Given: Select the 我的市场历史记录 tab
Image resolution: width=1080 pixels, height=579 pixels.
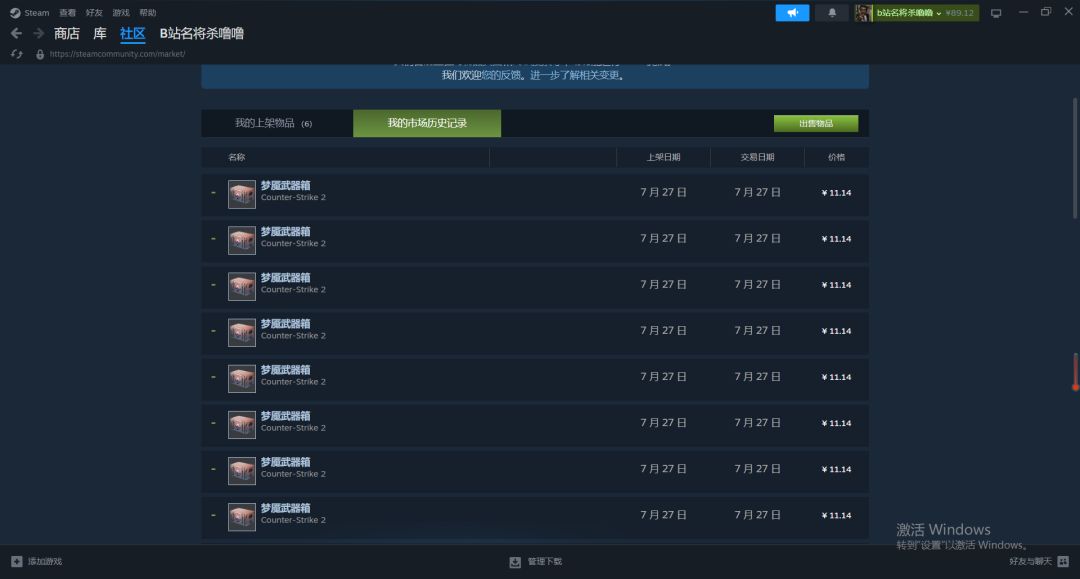Looking at the screenshot, I should (x=427, y=123).
